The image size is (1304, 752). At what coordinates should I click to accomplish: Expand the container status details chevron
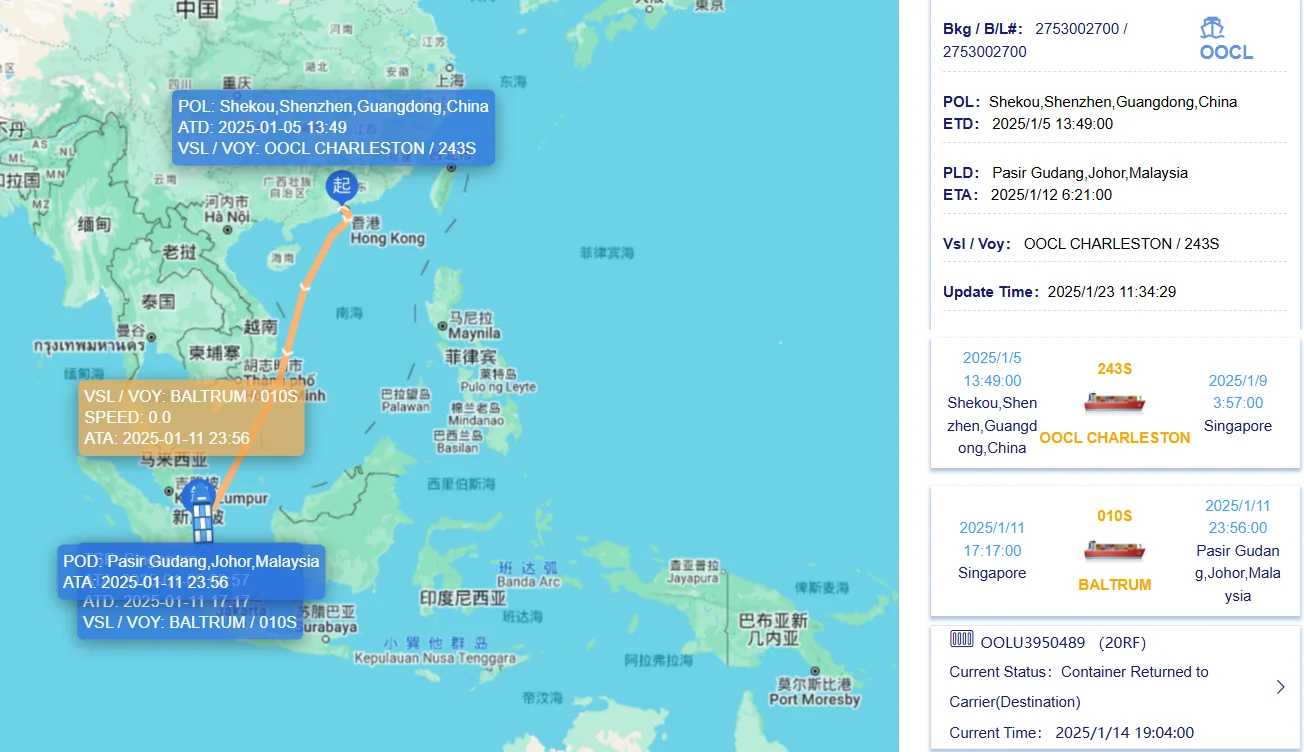tap(1281, 687)
